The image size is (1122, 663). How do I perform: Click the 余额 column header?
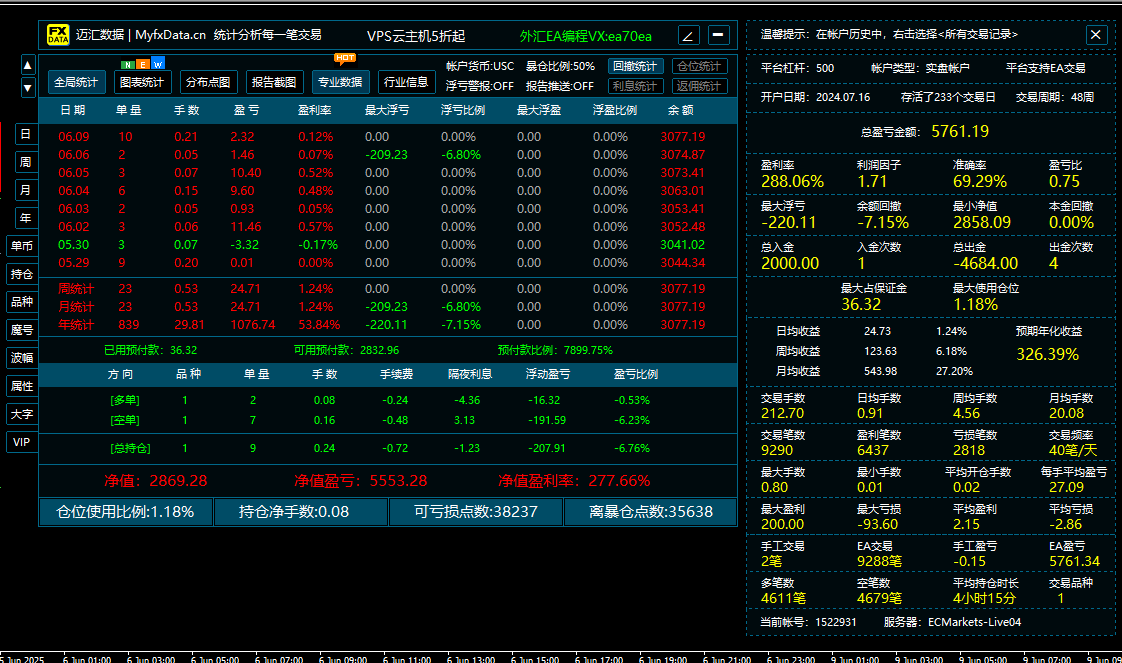tap(680, 110)
